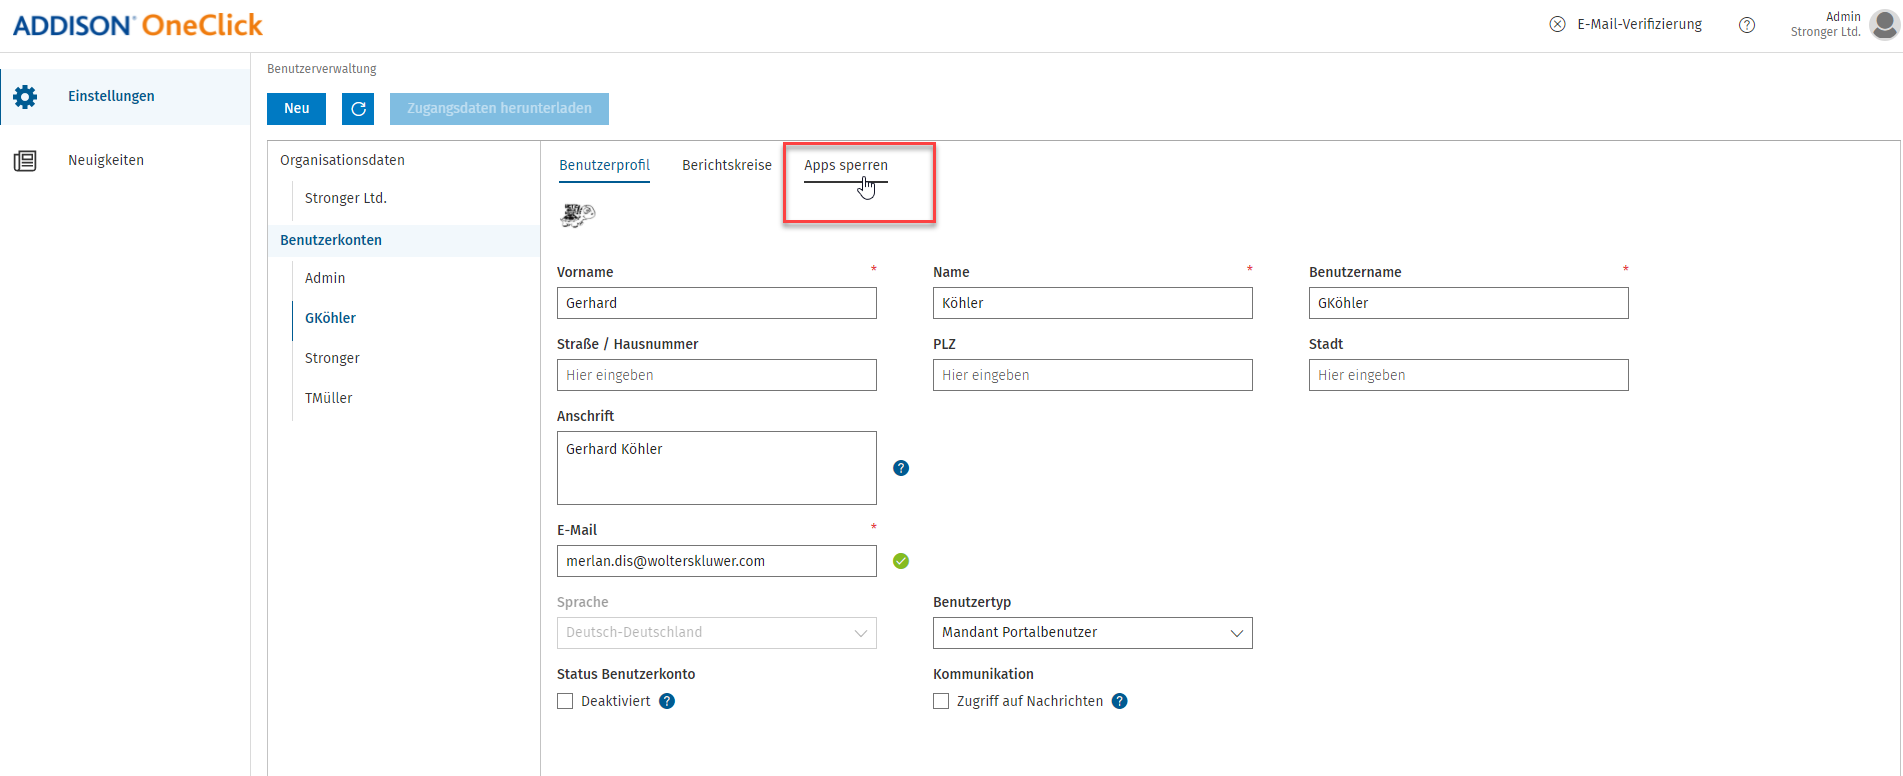This screenshot has width=1903, height=776.
Task: Open the Sprache dropdown
Action: point(717,633)
